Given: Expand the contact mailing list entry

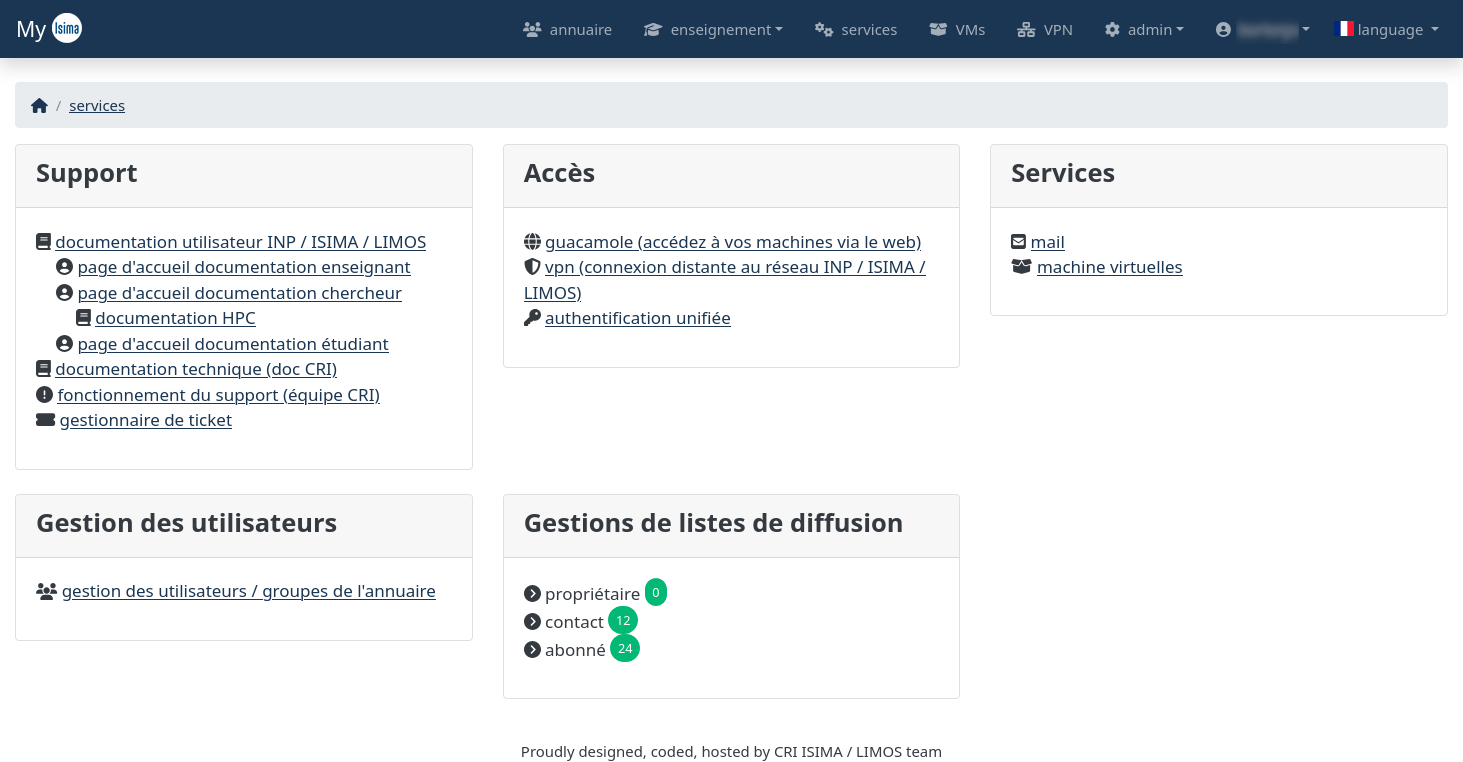Looking at the screenshot, I should pyautogui.click(x=575, y=621).
